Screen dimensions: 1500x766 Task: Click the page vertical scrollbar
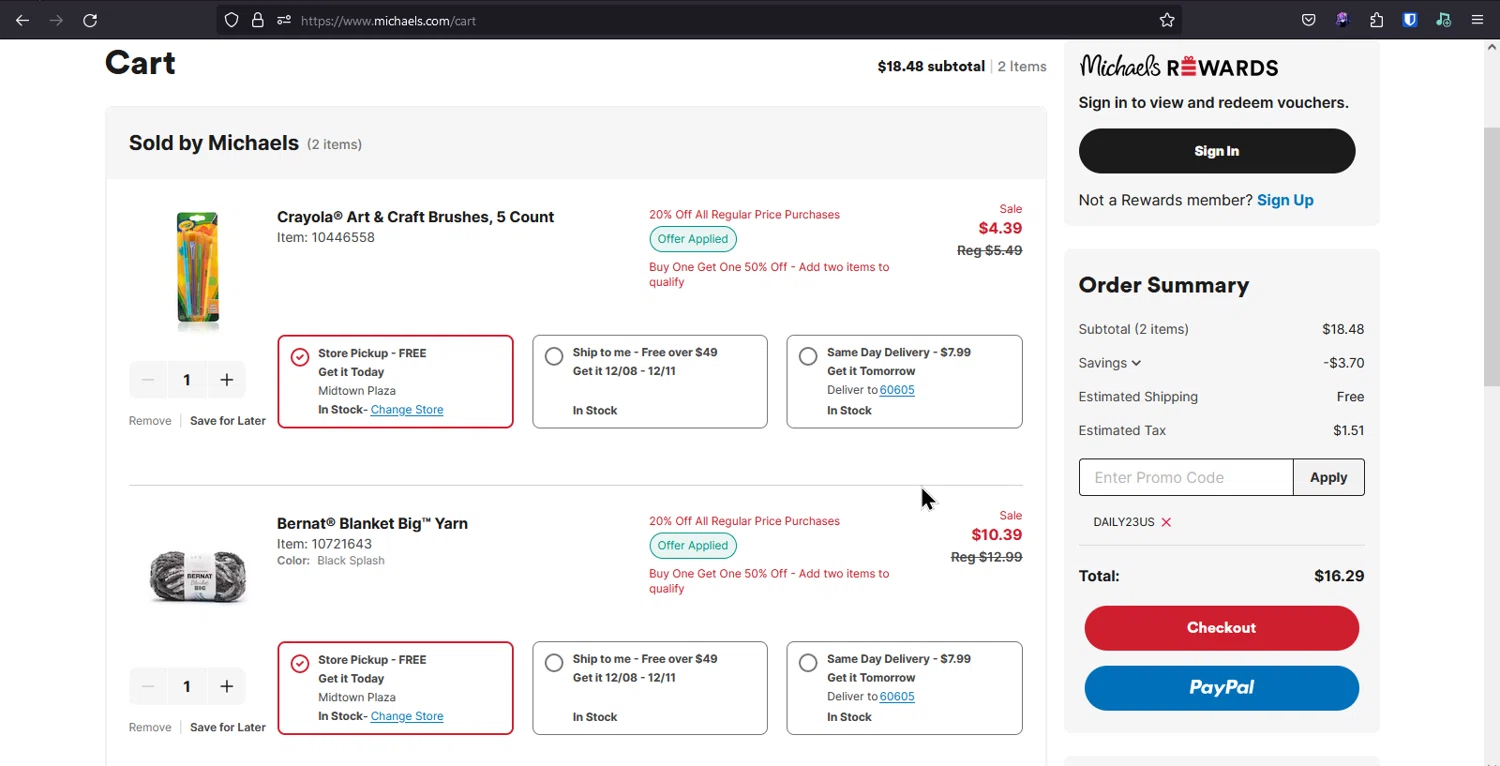click(1491, 255)
